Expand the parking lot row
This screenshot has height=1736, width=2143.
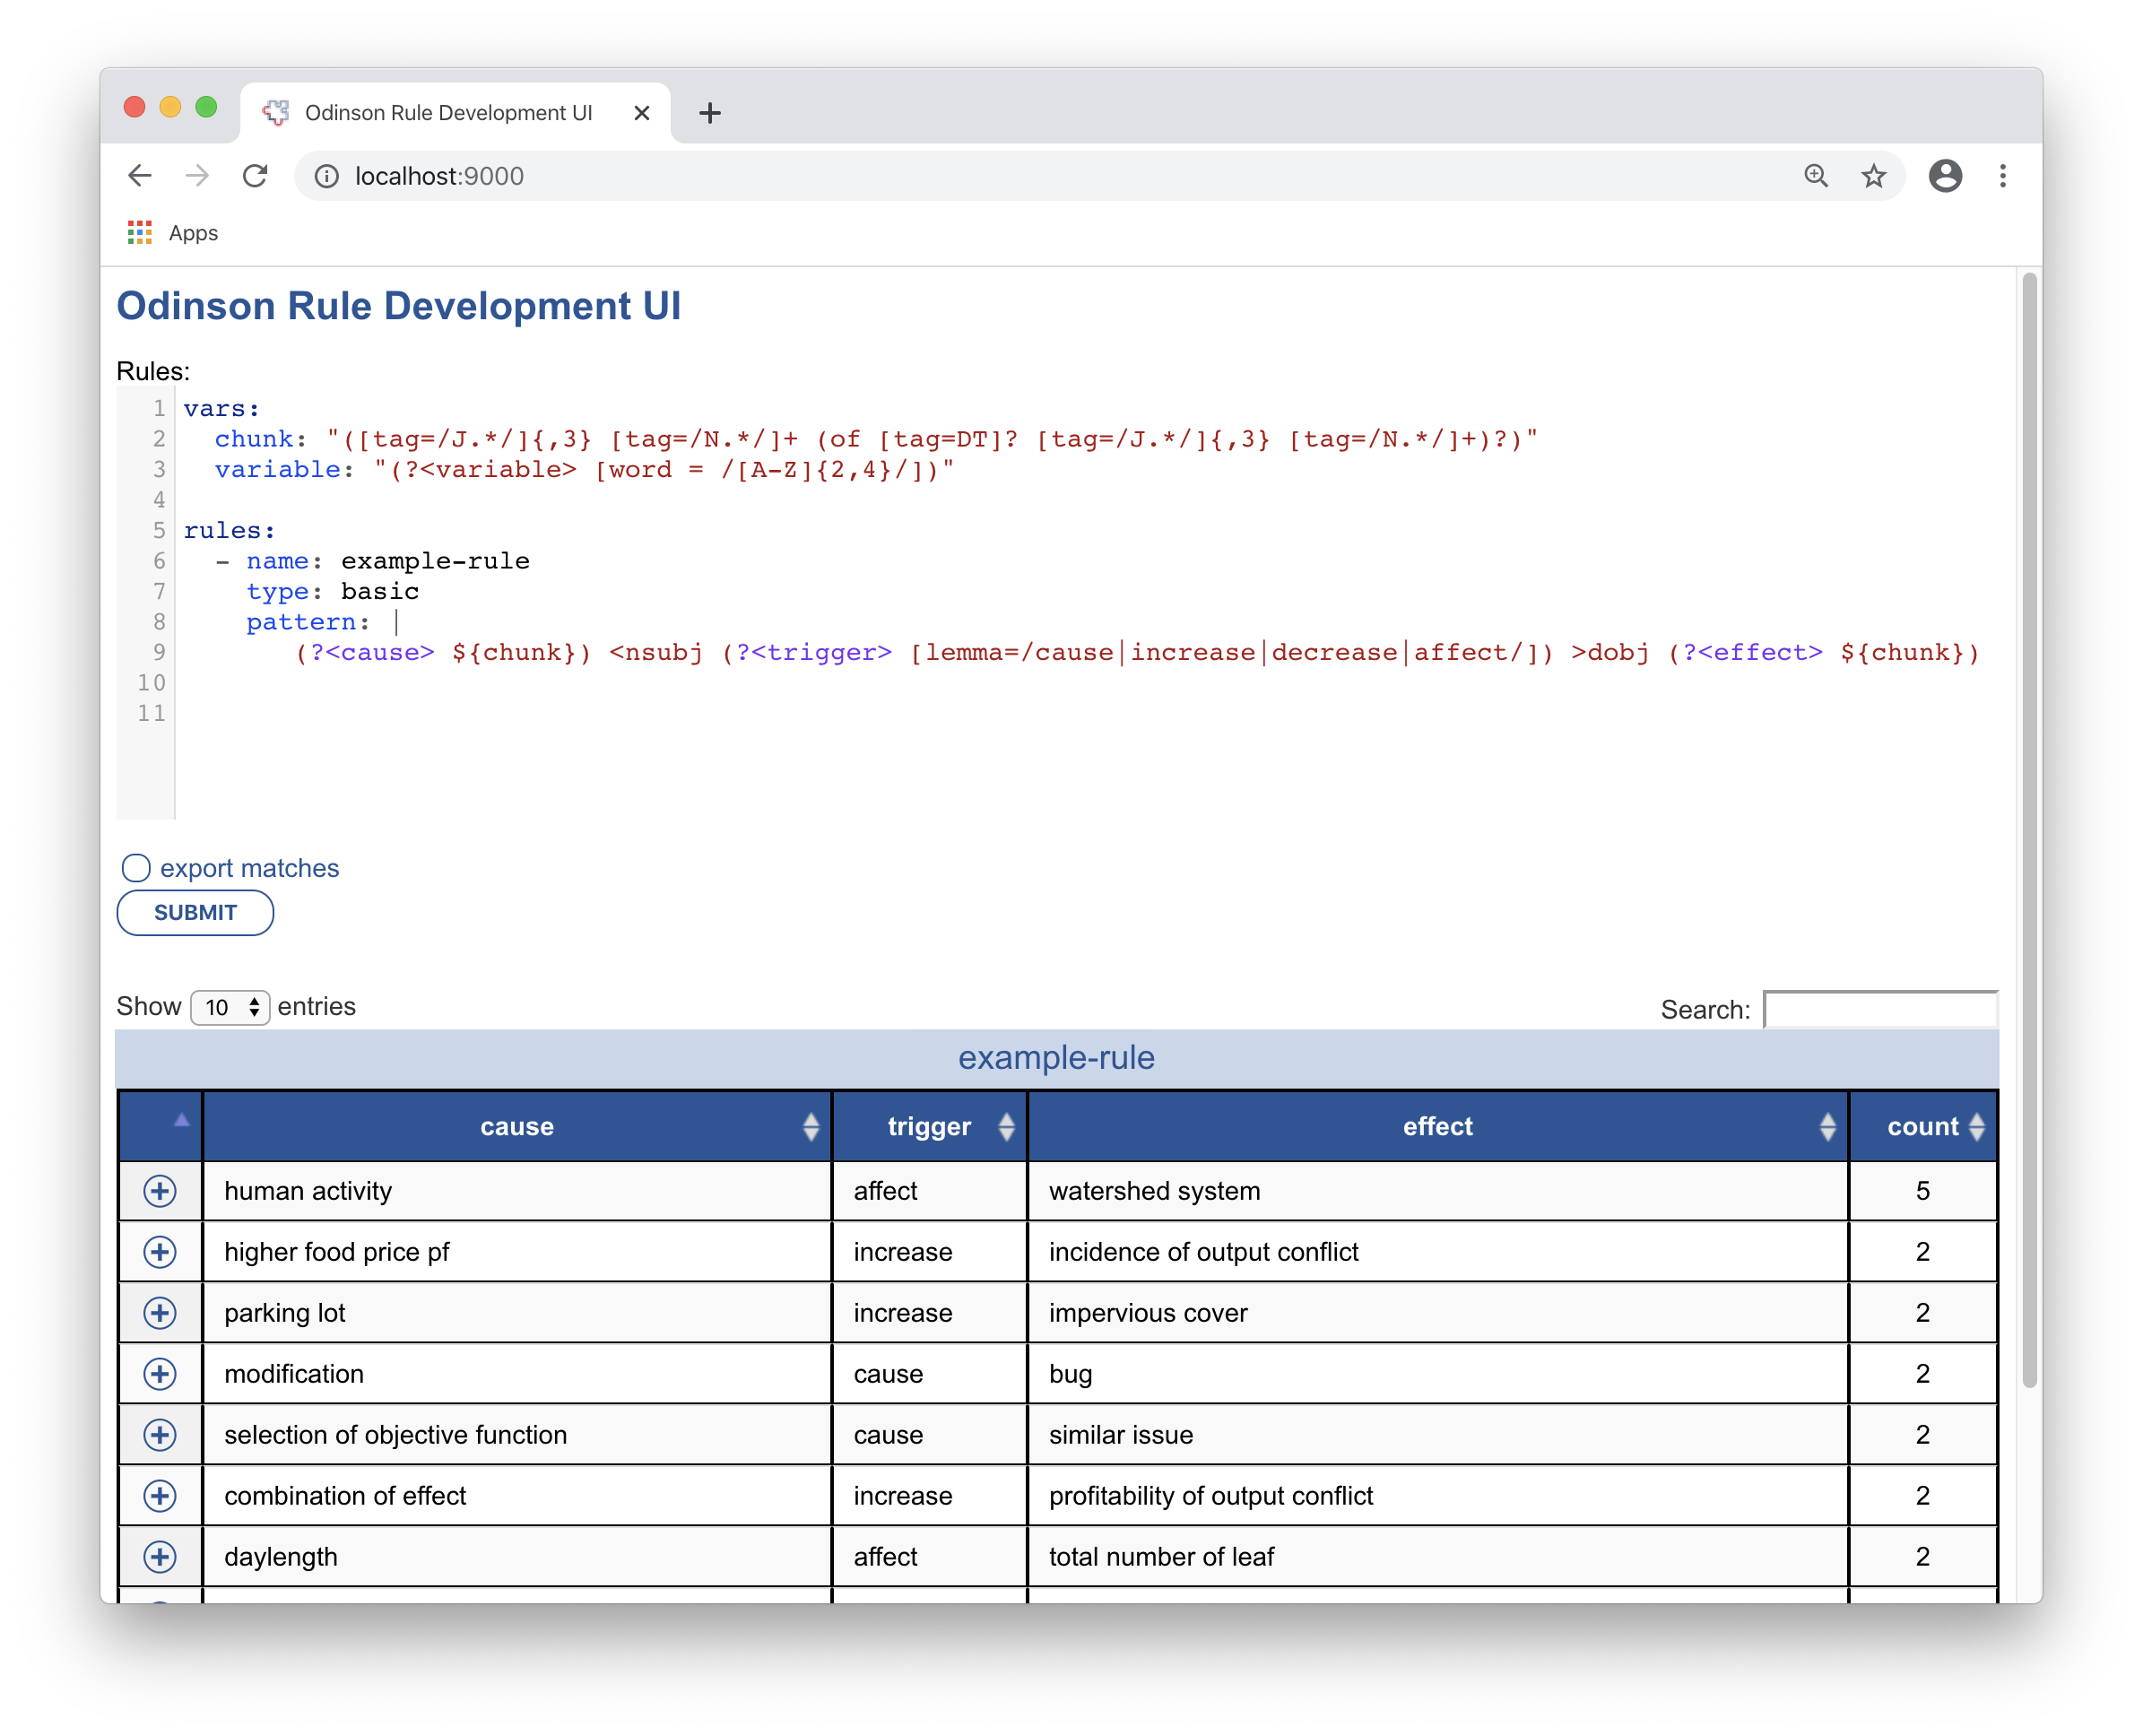[160, 1313]
